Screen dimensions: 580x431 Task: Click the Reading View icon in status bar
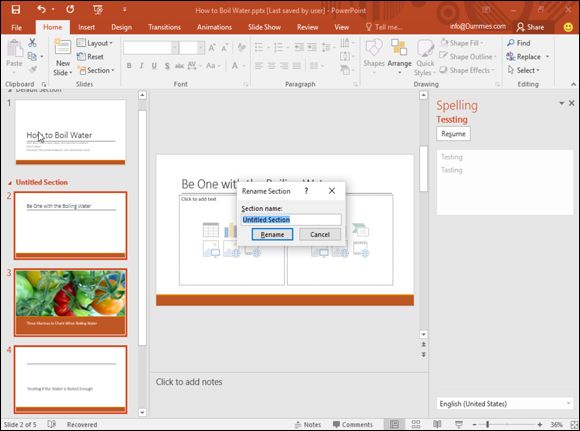coord(437,424)
